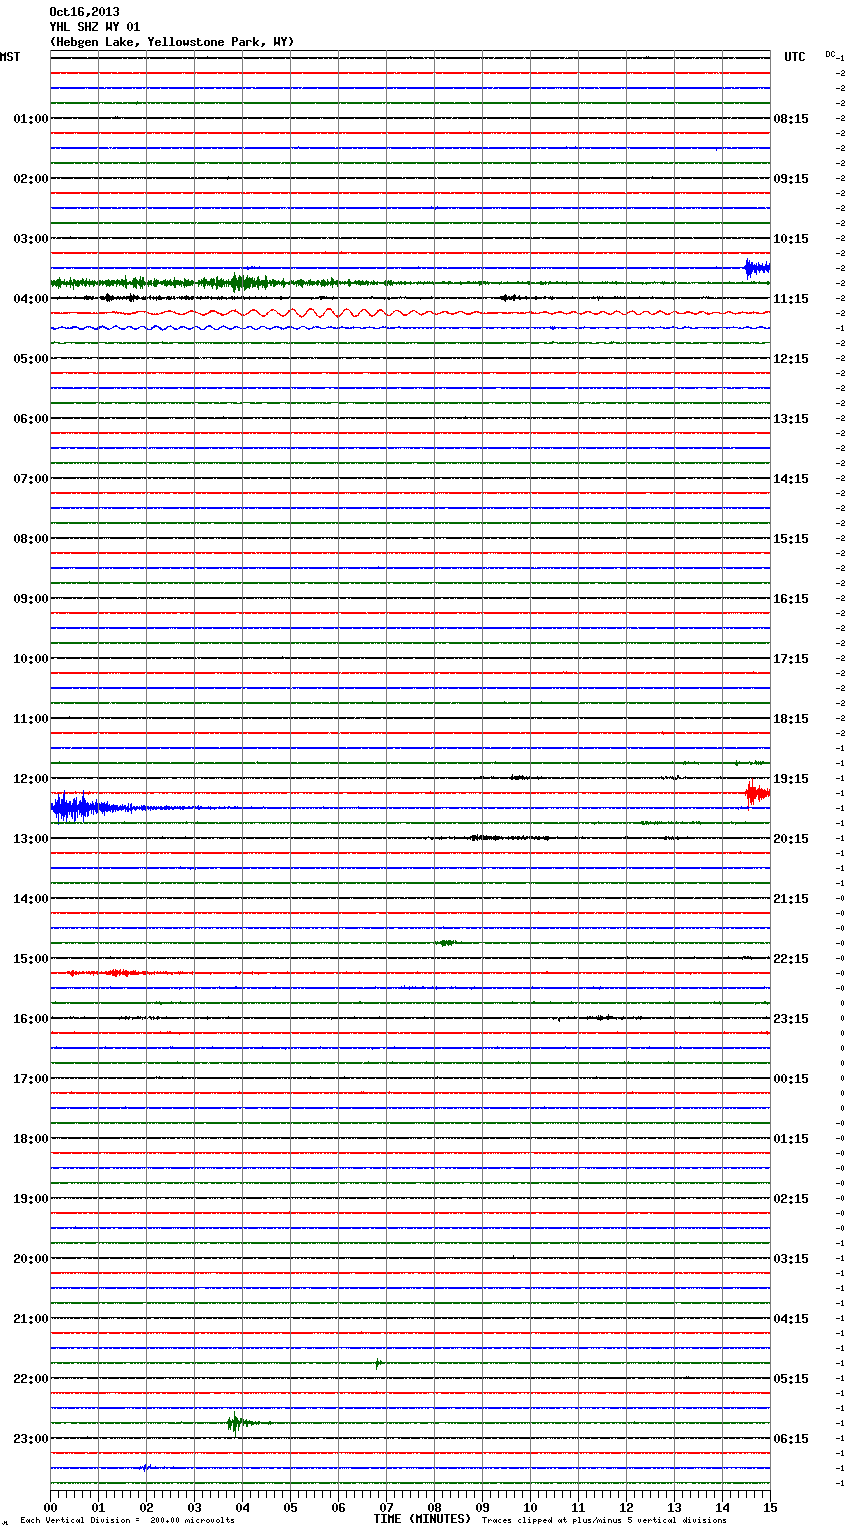This screenshot has width=850, height=1534.
Task: Click minute 15 on the bottom axis
Action: 770,1507
